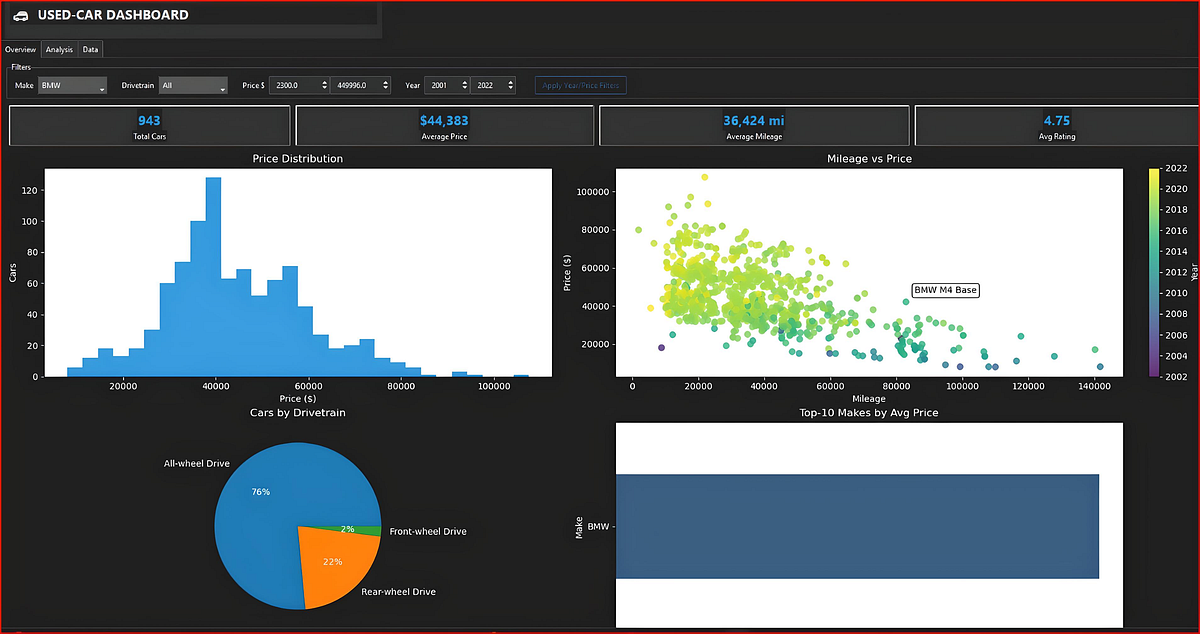Click the car icon in the dashboard header

pyautogui.click(x=22, y=15)
